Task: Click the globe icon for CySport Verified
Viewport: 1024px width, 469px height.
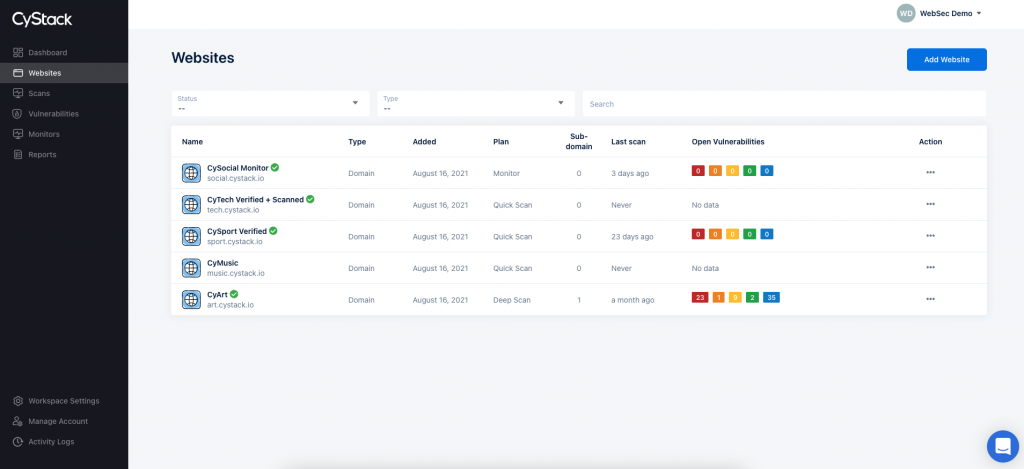Action: 191,236
